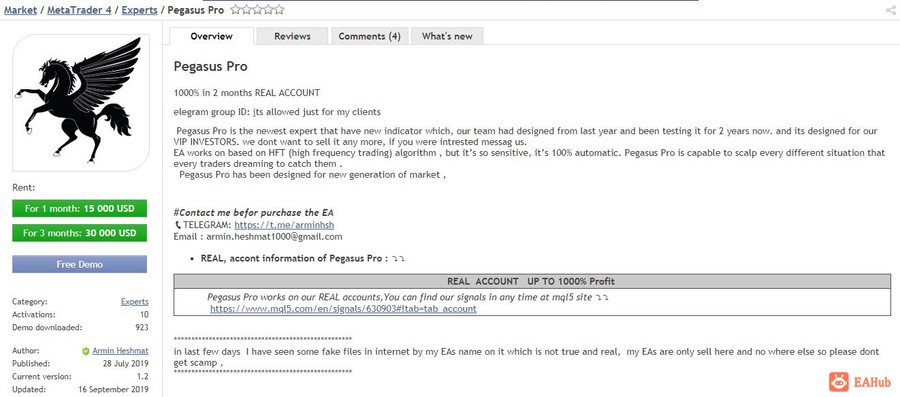The height and width of the screenshot is (397, 900).
Task: Click the green verified shield next to author
Action: (x=86, y=351)
